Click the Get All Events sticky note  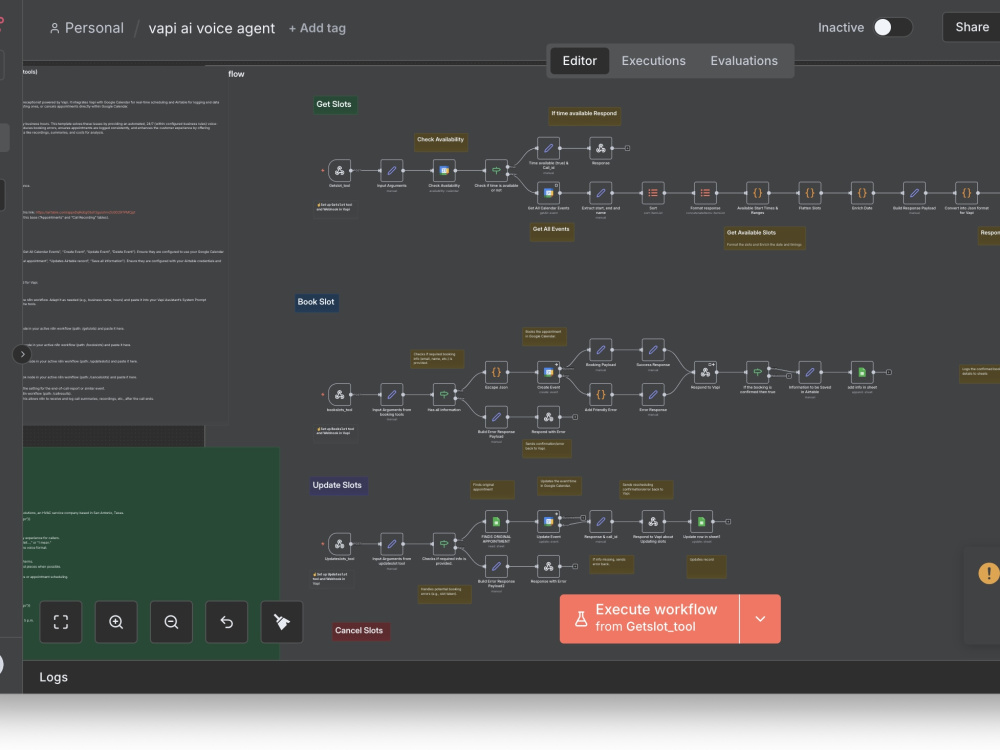[552, 232]
